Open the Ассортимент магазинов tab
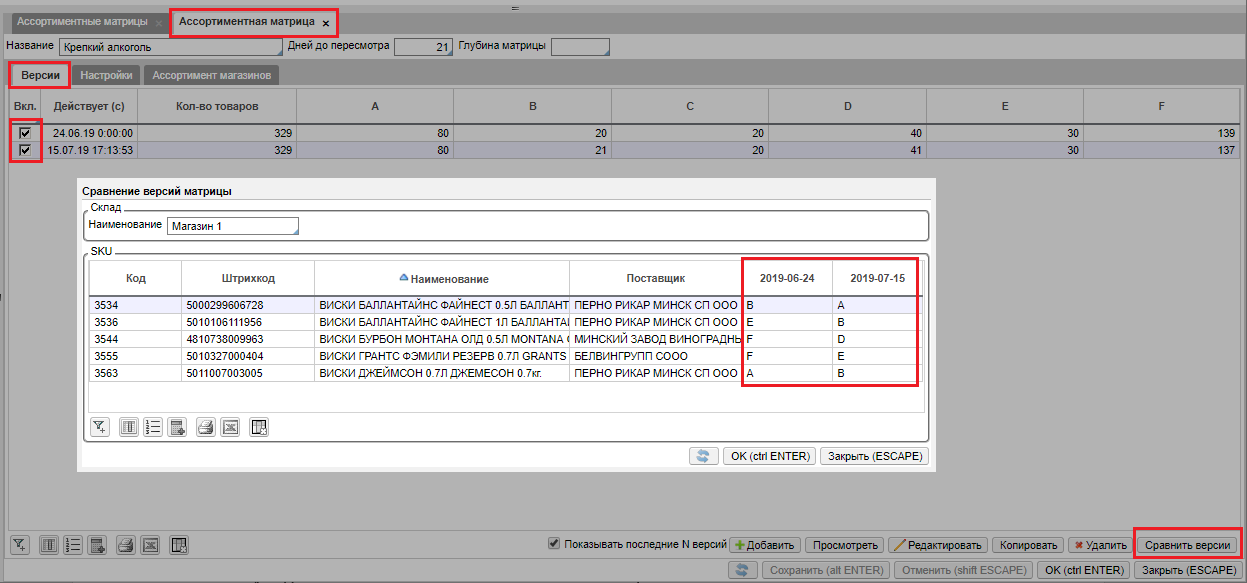The height and width of the screenshot is (583, 1247). pos(211,75)
